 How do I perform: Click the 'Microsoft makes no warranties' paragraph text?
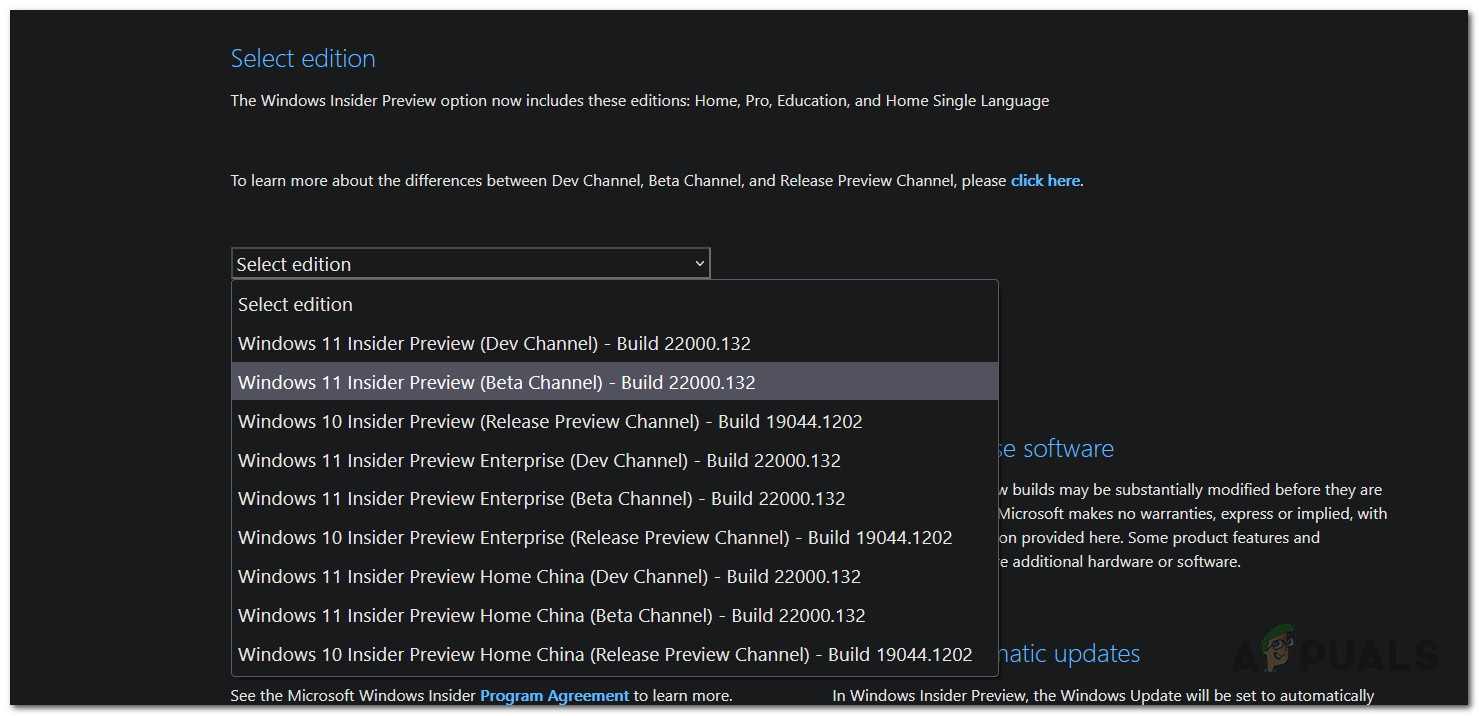point(1192,513)
